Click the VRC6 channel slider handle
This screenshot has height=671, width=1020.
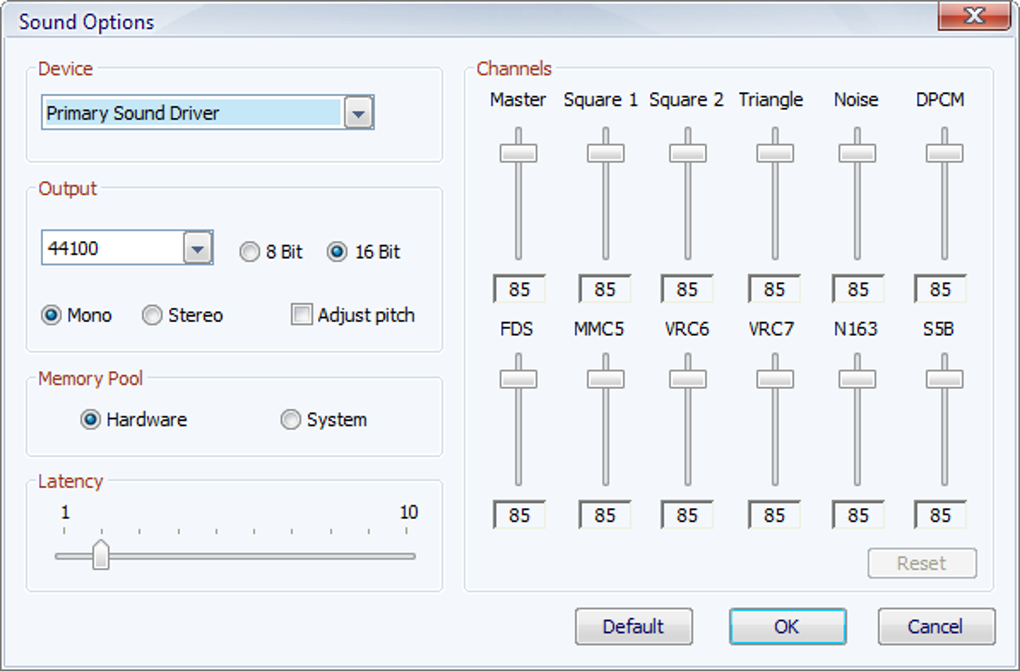click(688, 379)
